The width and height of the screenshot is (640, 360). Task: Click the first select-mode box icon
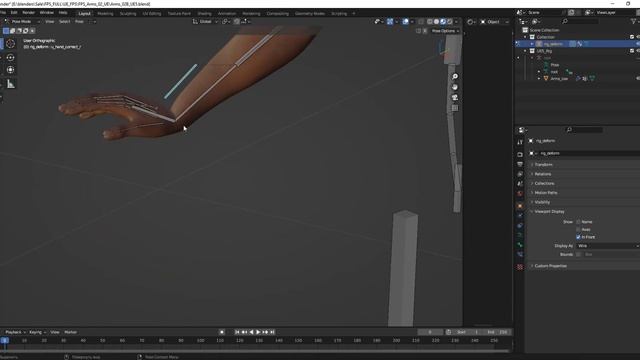pos(6,31)
